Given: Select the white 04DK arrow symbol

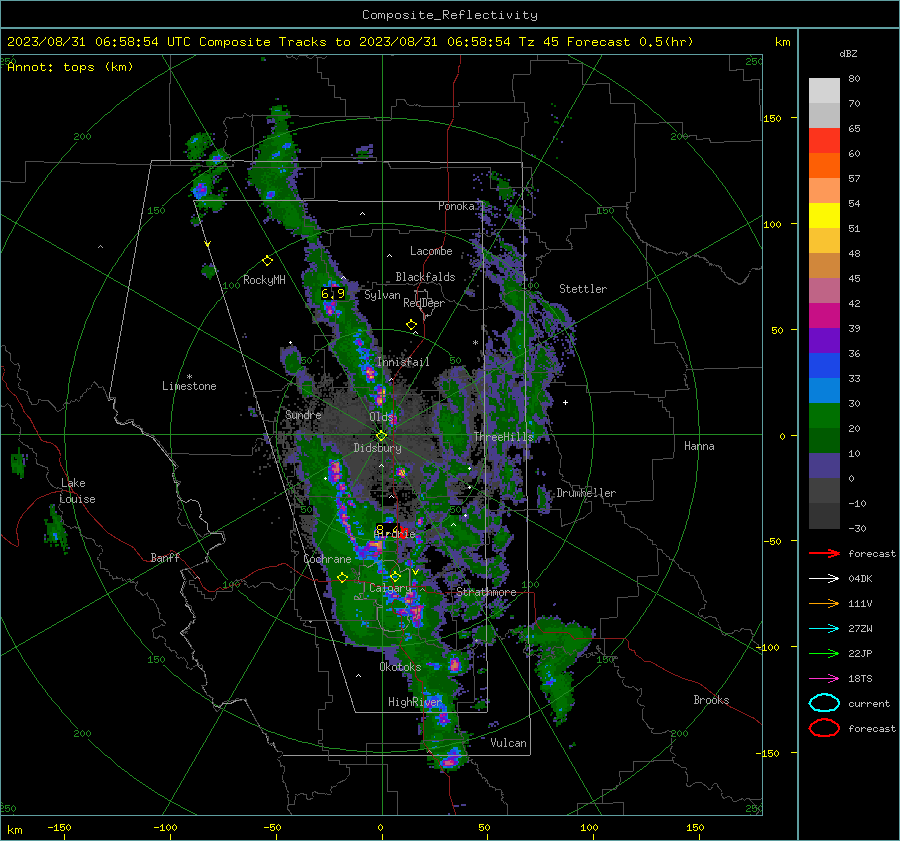Looking at the screenshot, I should 824,579.
